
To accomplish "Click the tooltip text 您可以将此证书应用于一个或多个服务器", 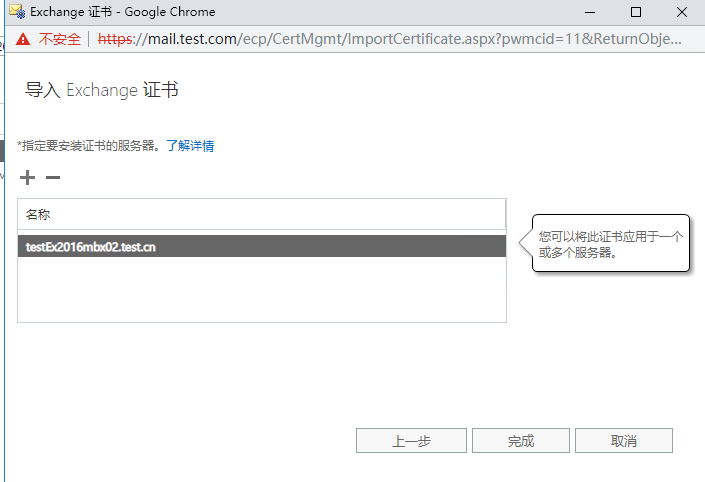I will tap(611, 244).
